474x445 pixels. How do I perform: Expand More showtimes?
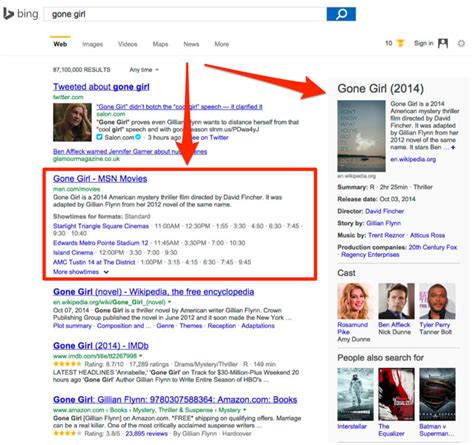tap(81, 272)
